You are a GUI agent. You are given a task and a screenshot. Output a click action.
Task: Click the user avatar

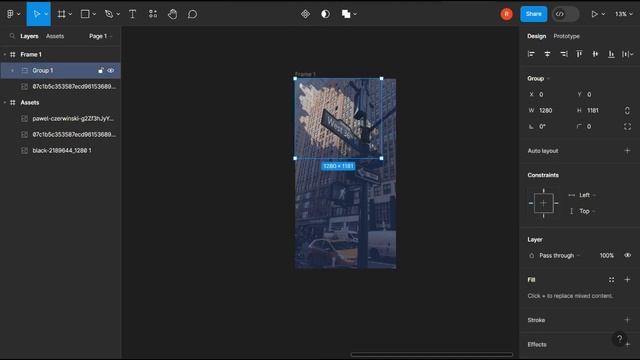(507, 14)
